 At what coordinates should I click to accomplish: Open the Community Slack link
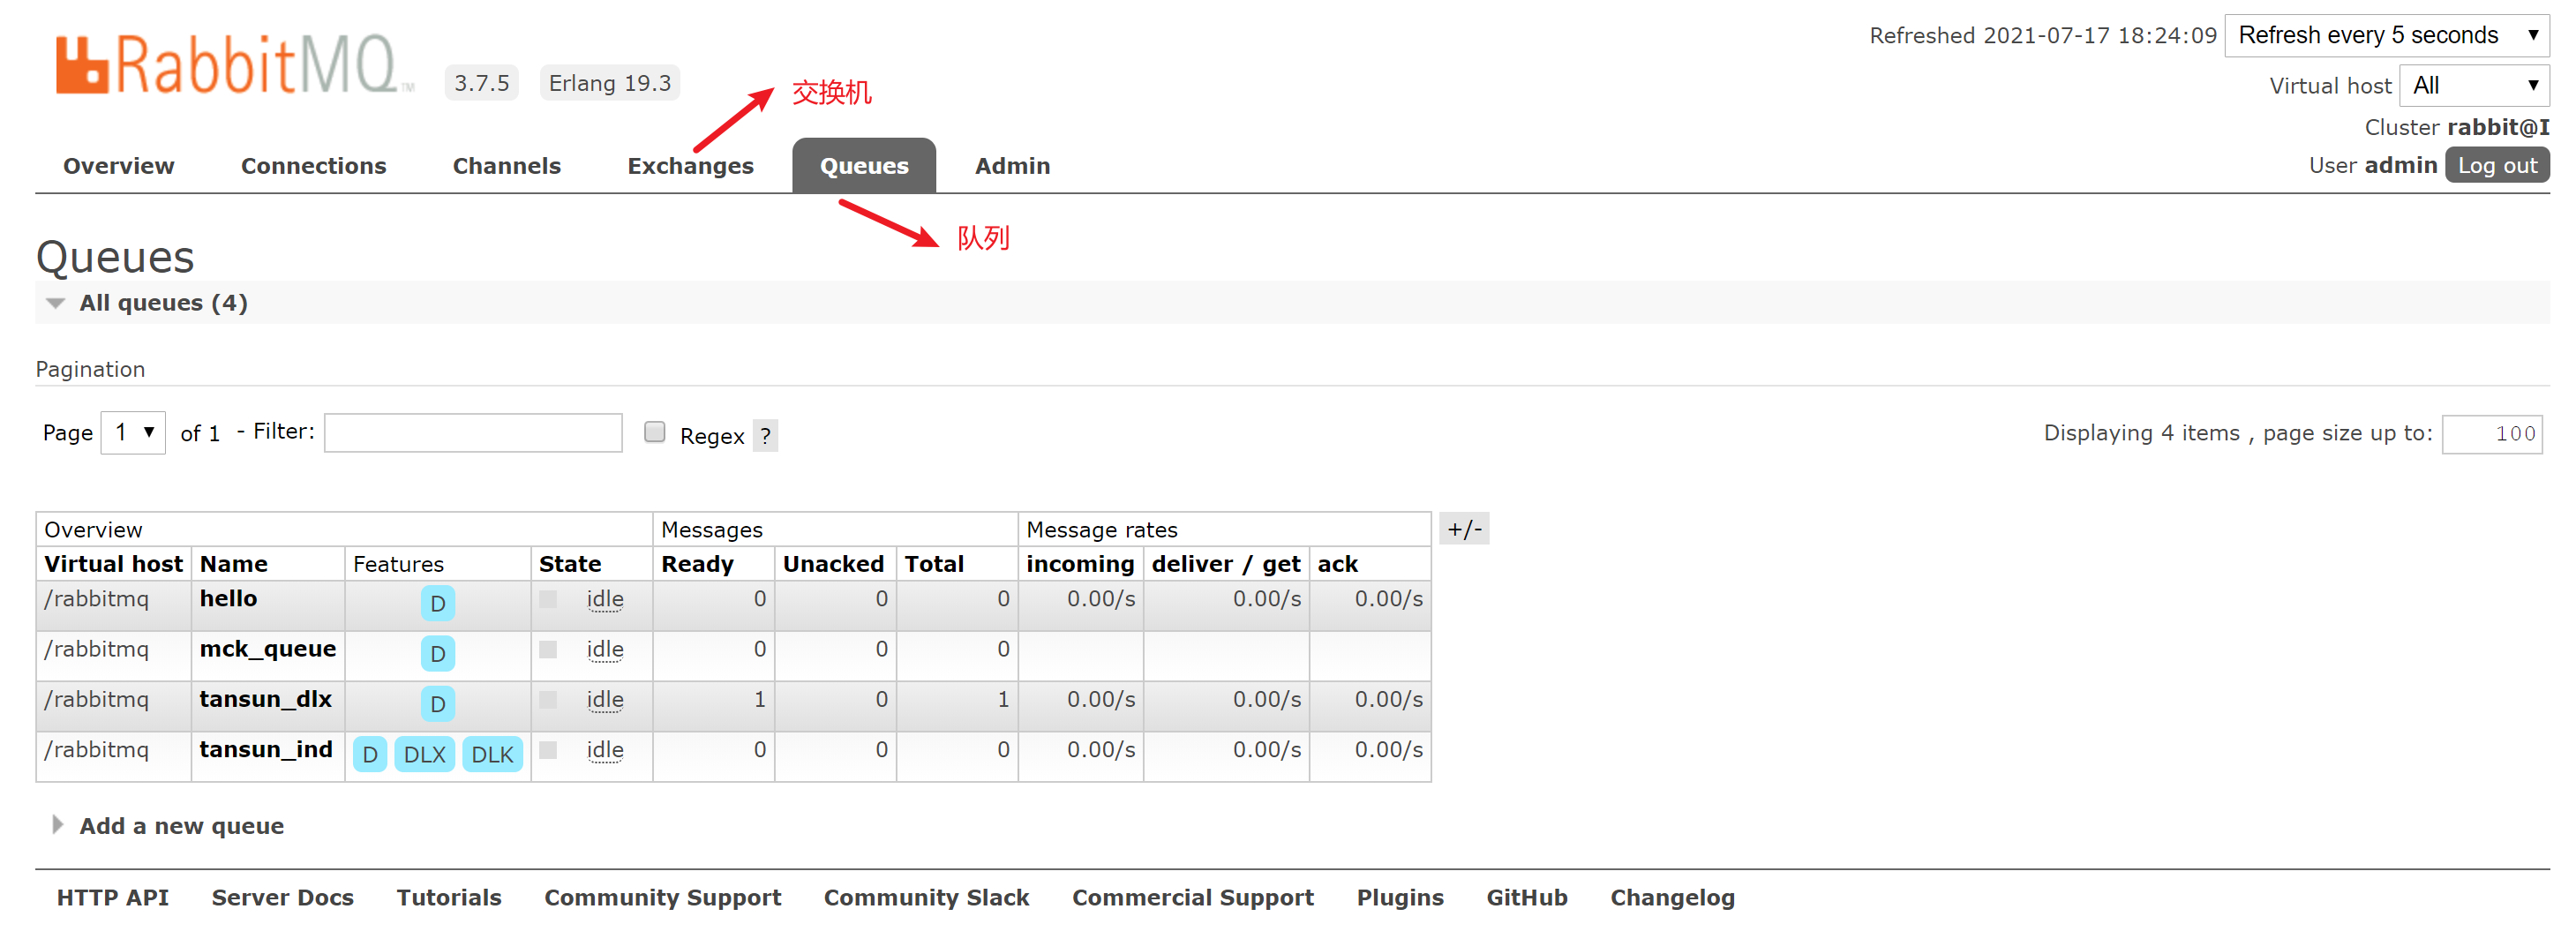926,897
